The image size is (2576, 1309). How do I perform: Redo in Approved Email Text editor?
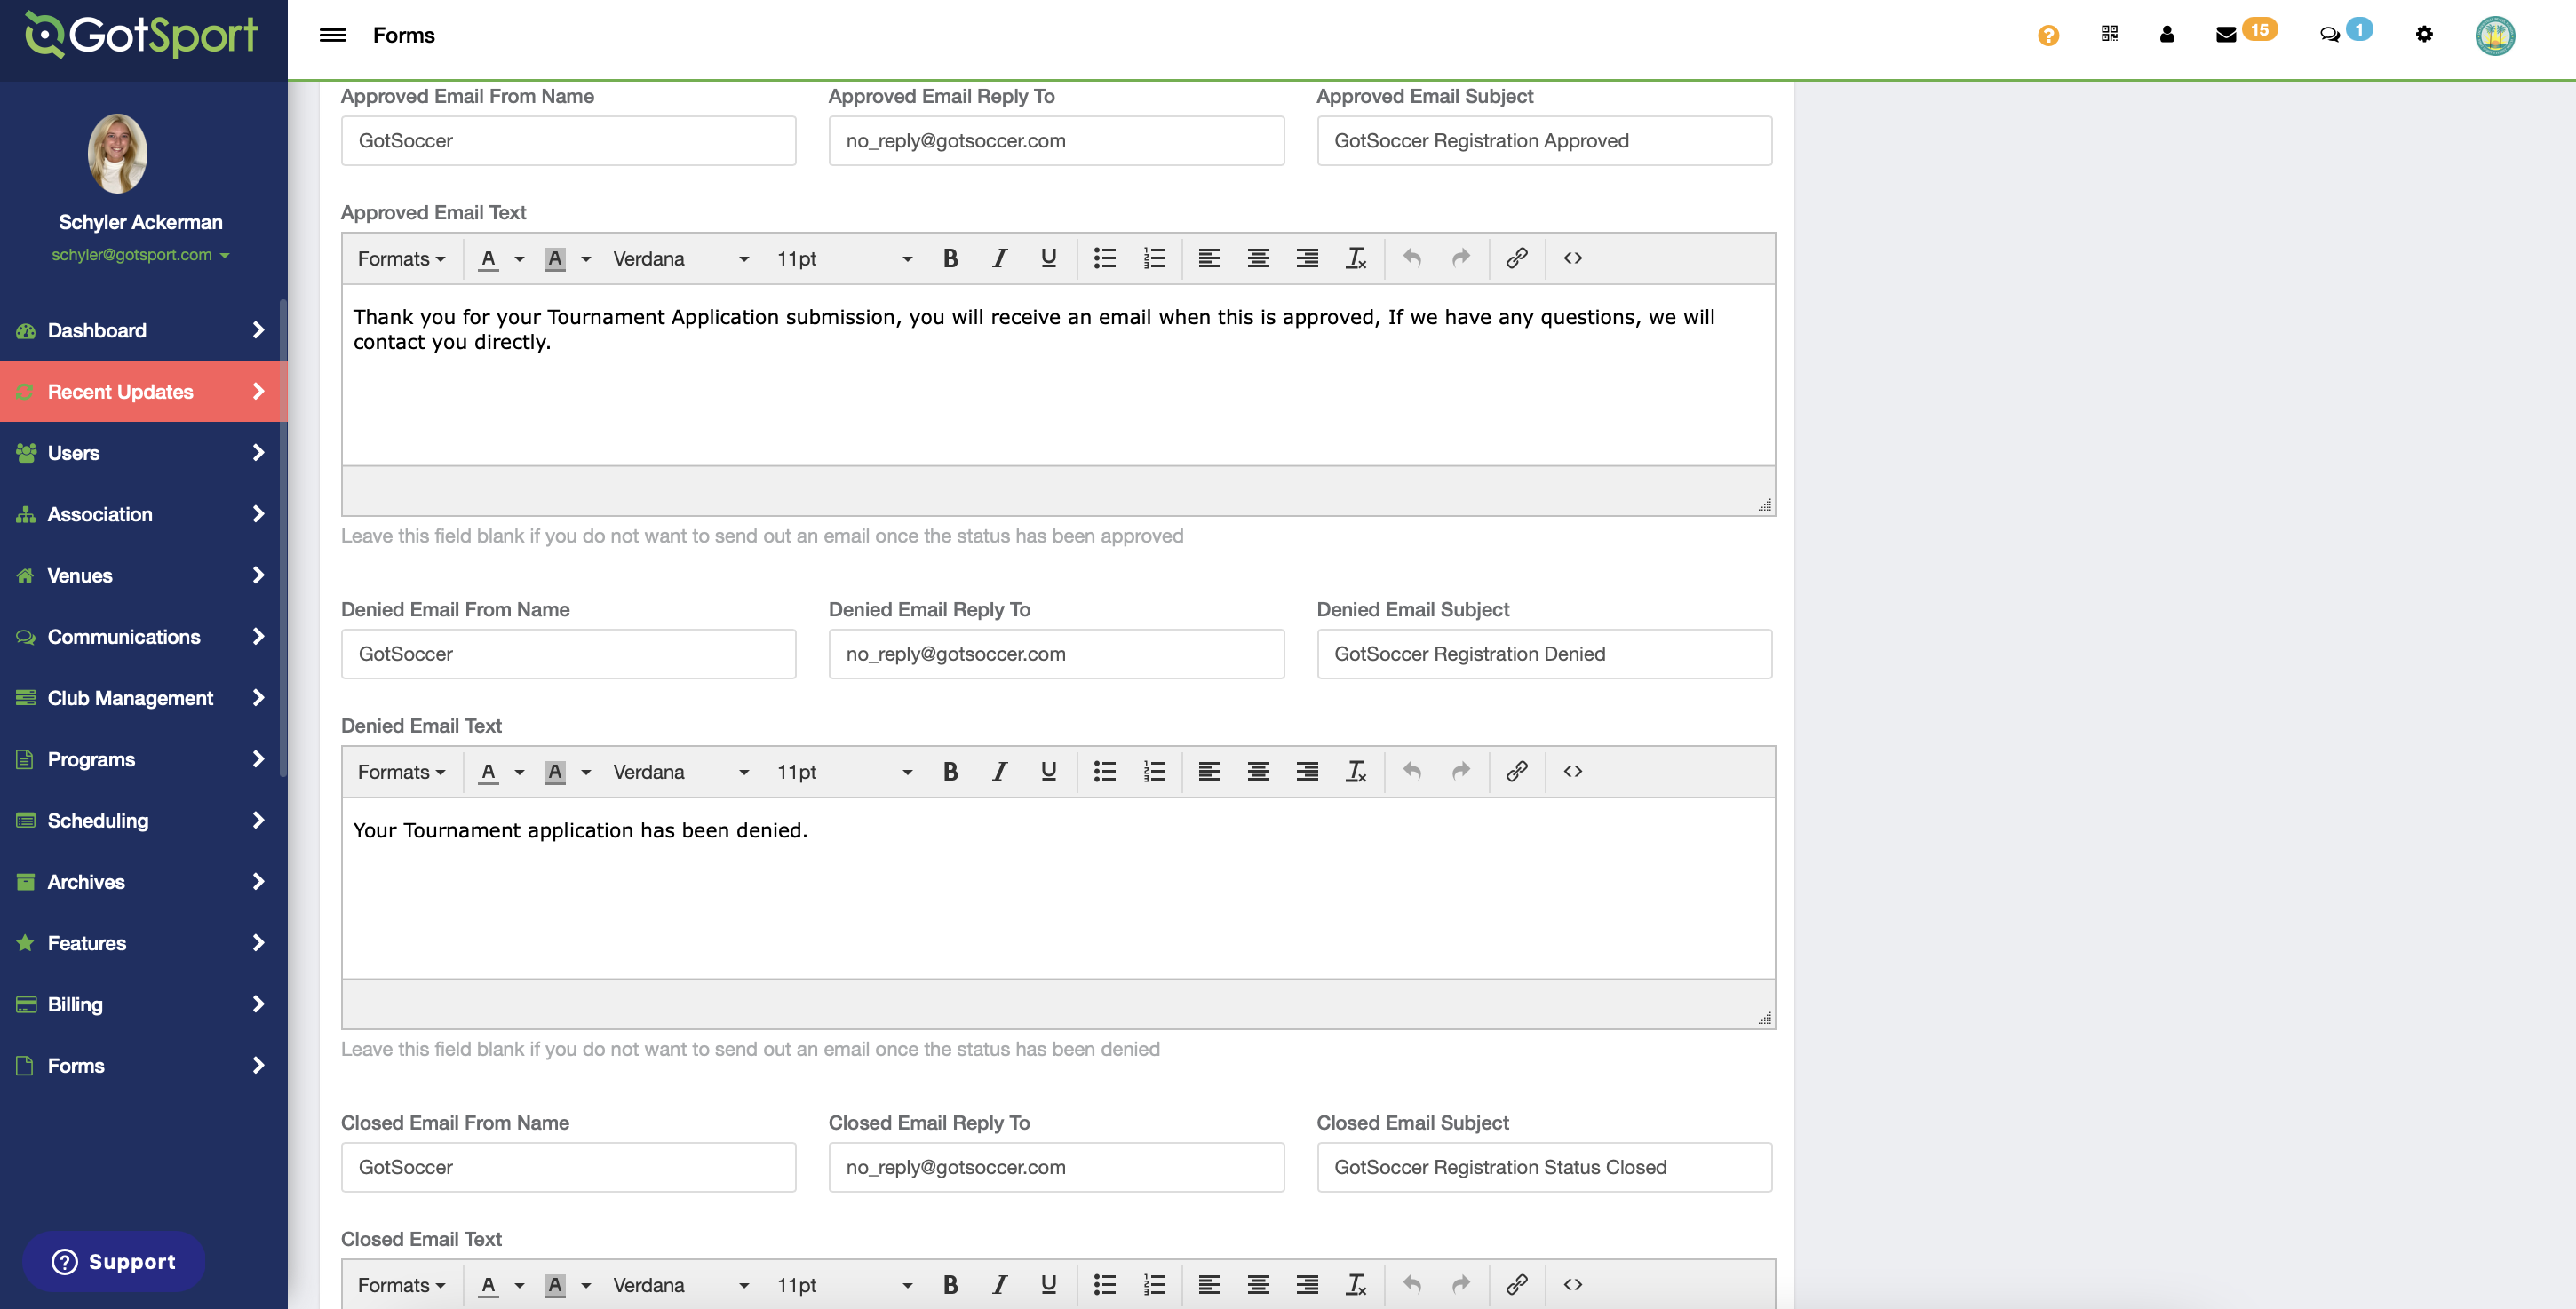[1461, 259]
